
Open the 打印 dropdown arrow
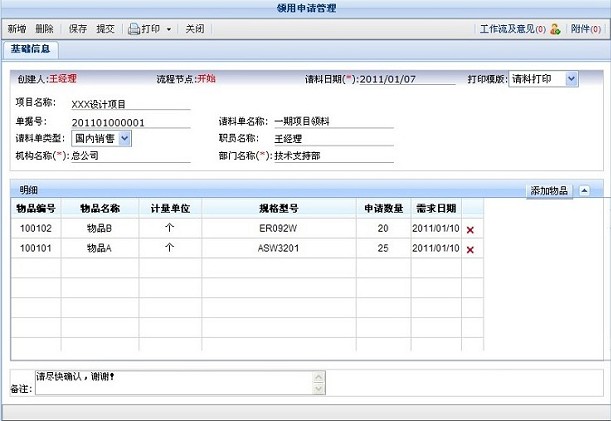tap(169, 30)
